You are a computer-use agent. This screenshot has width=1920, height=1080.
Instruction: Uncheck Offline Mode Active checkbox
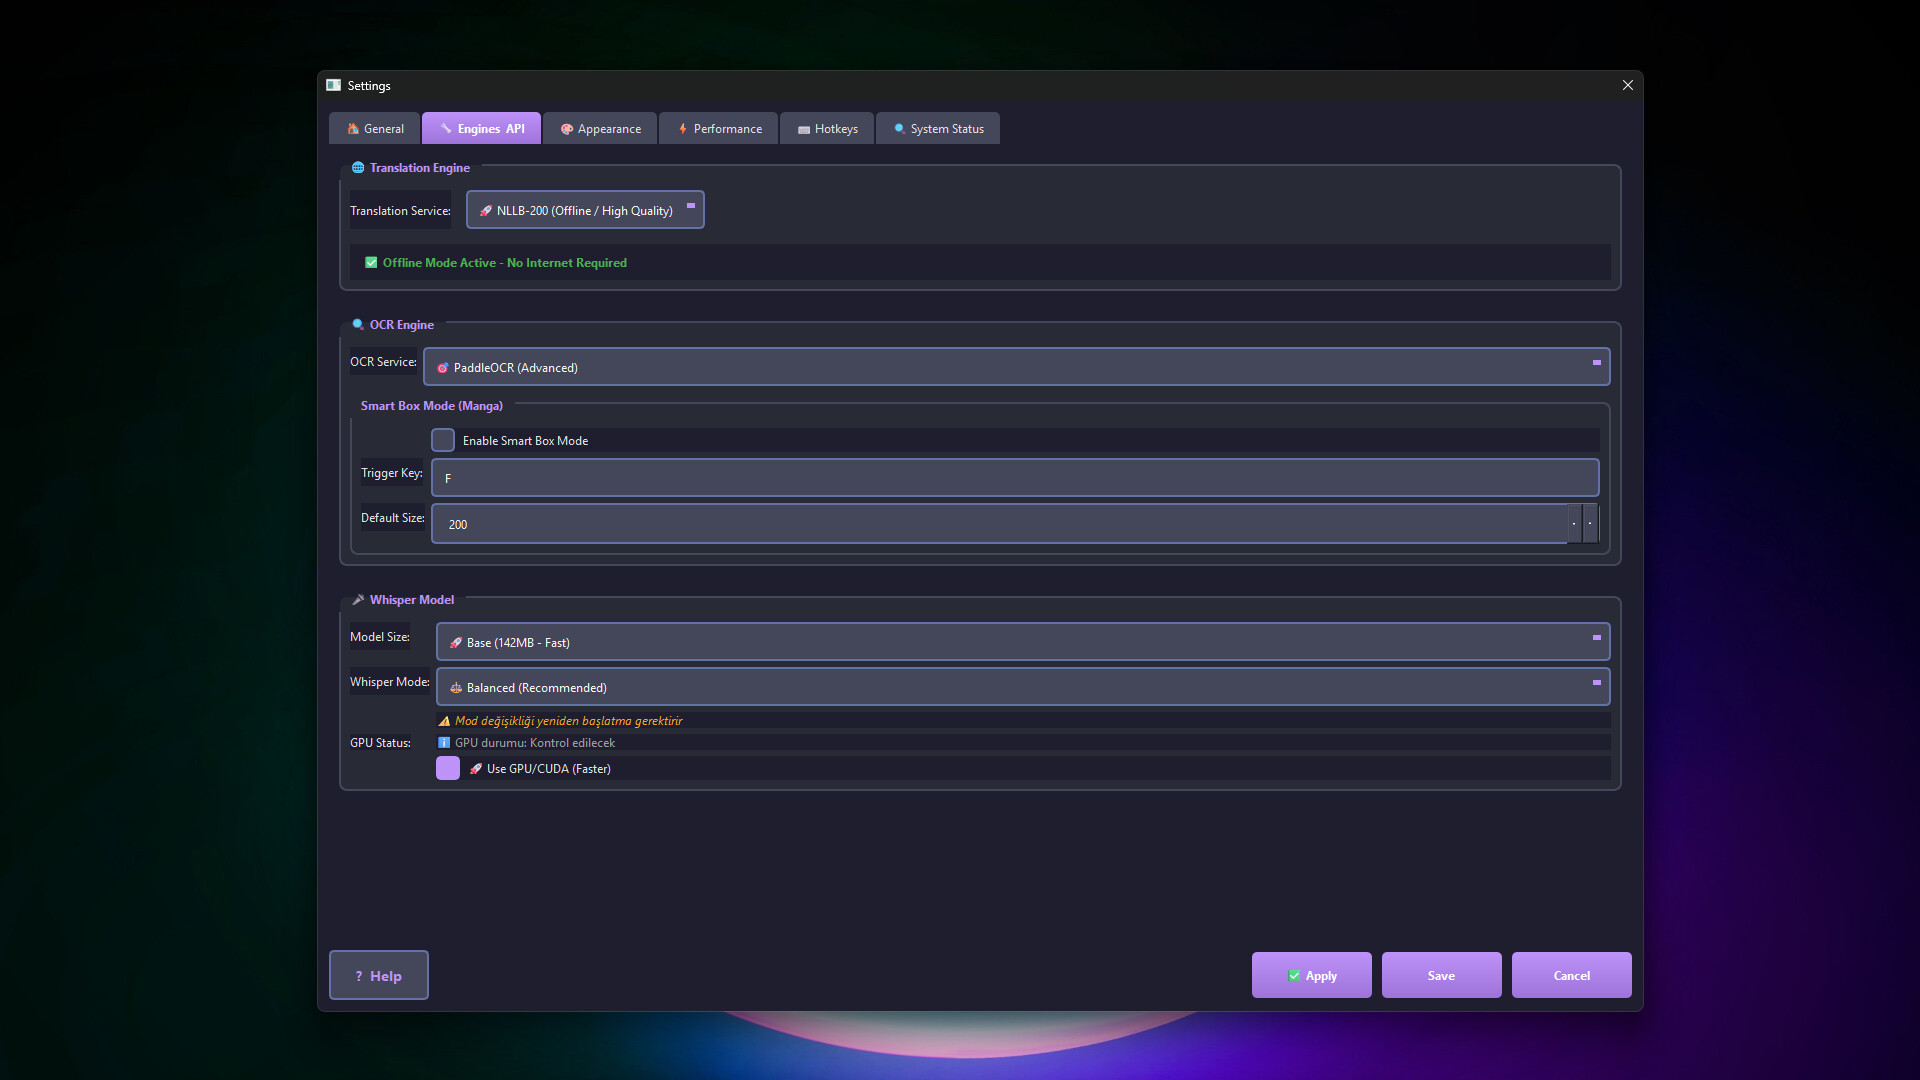(x=371, y=262)
